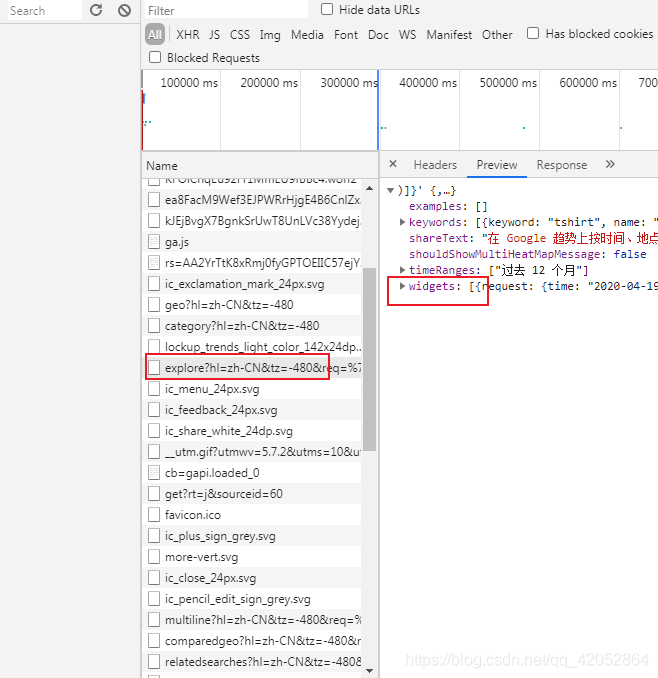
Task: Click the refresh icon beside Search
Action: pyautogui.click(x=96, y=10)
